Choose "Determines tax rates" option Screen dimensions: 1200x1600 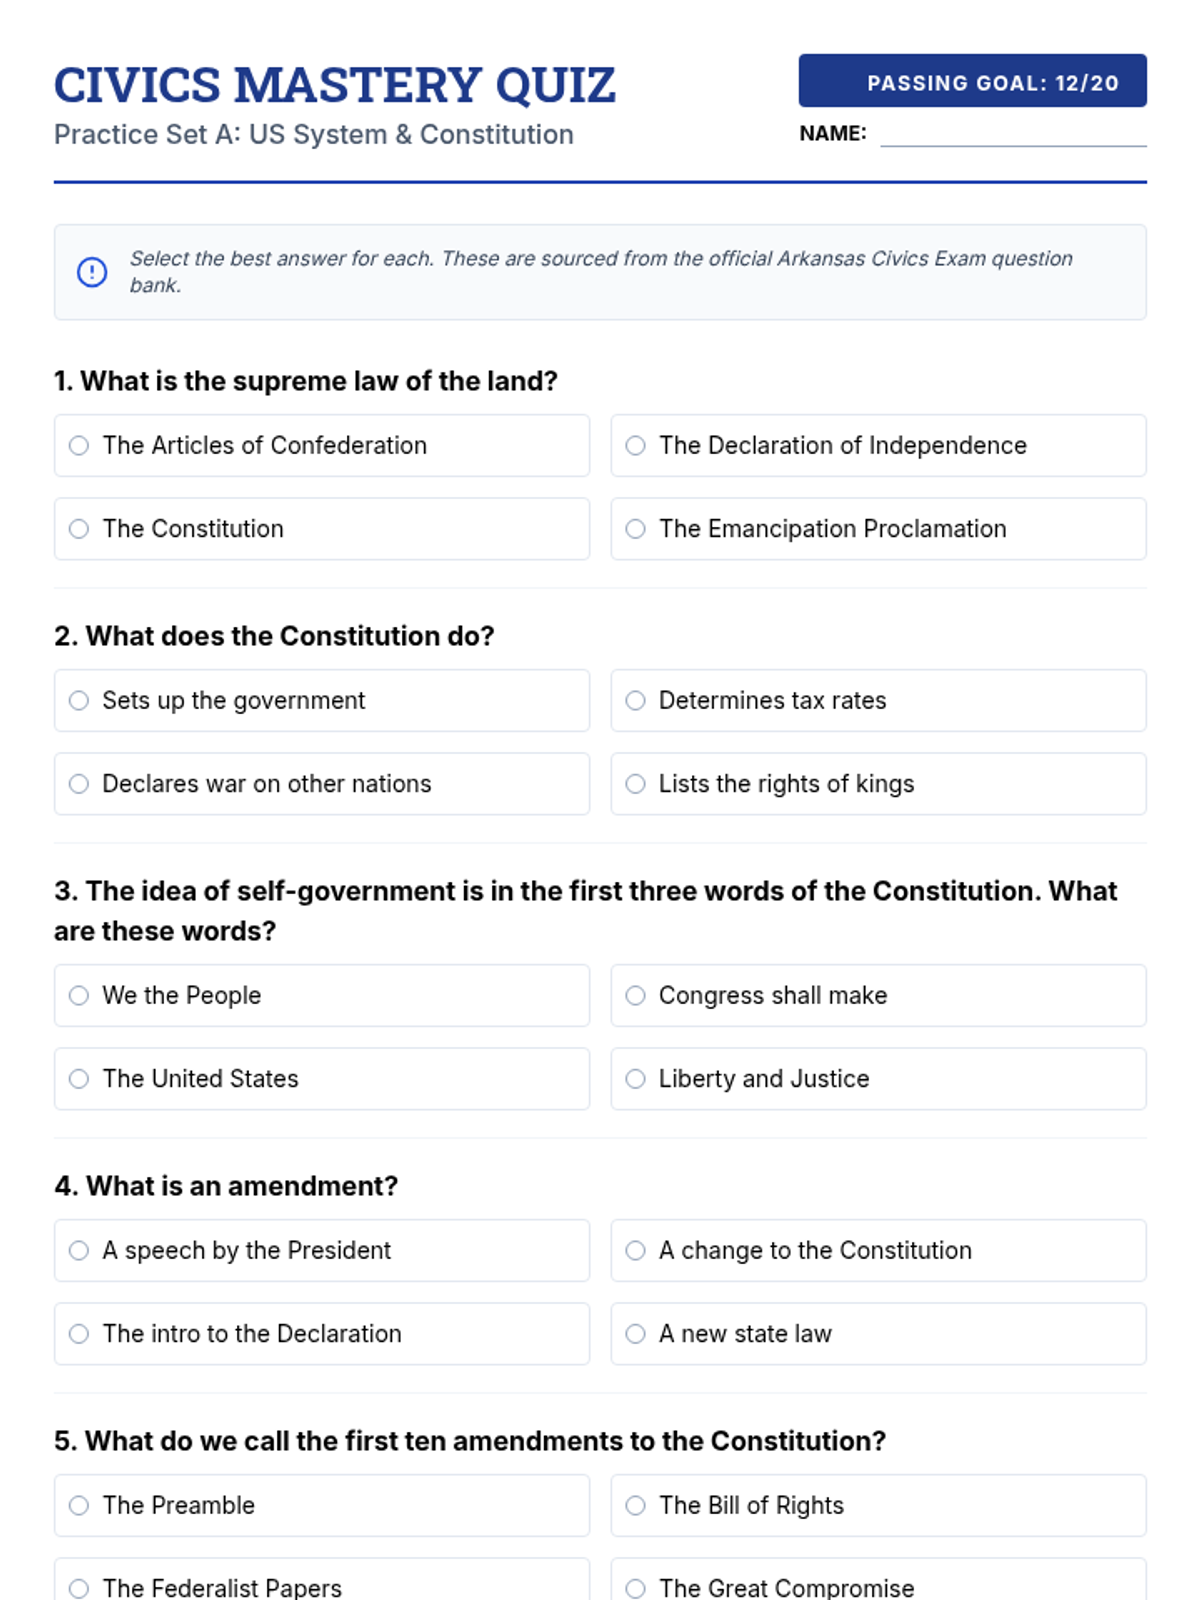point(635,701)
